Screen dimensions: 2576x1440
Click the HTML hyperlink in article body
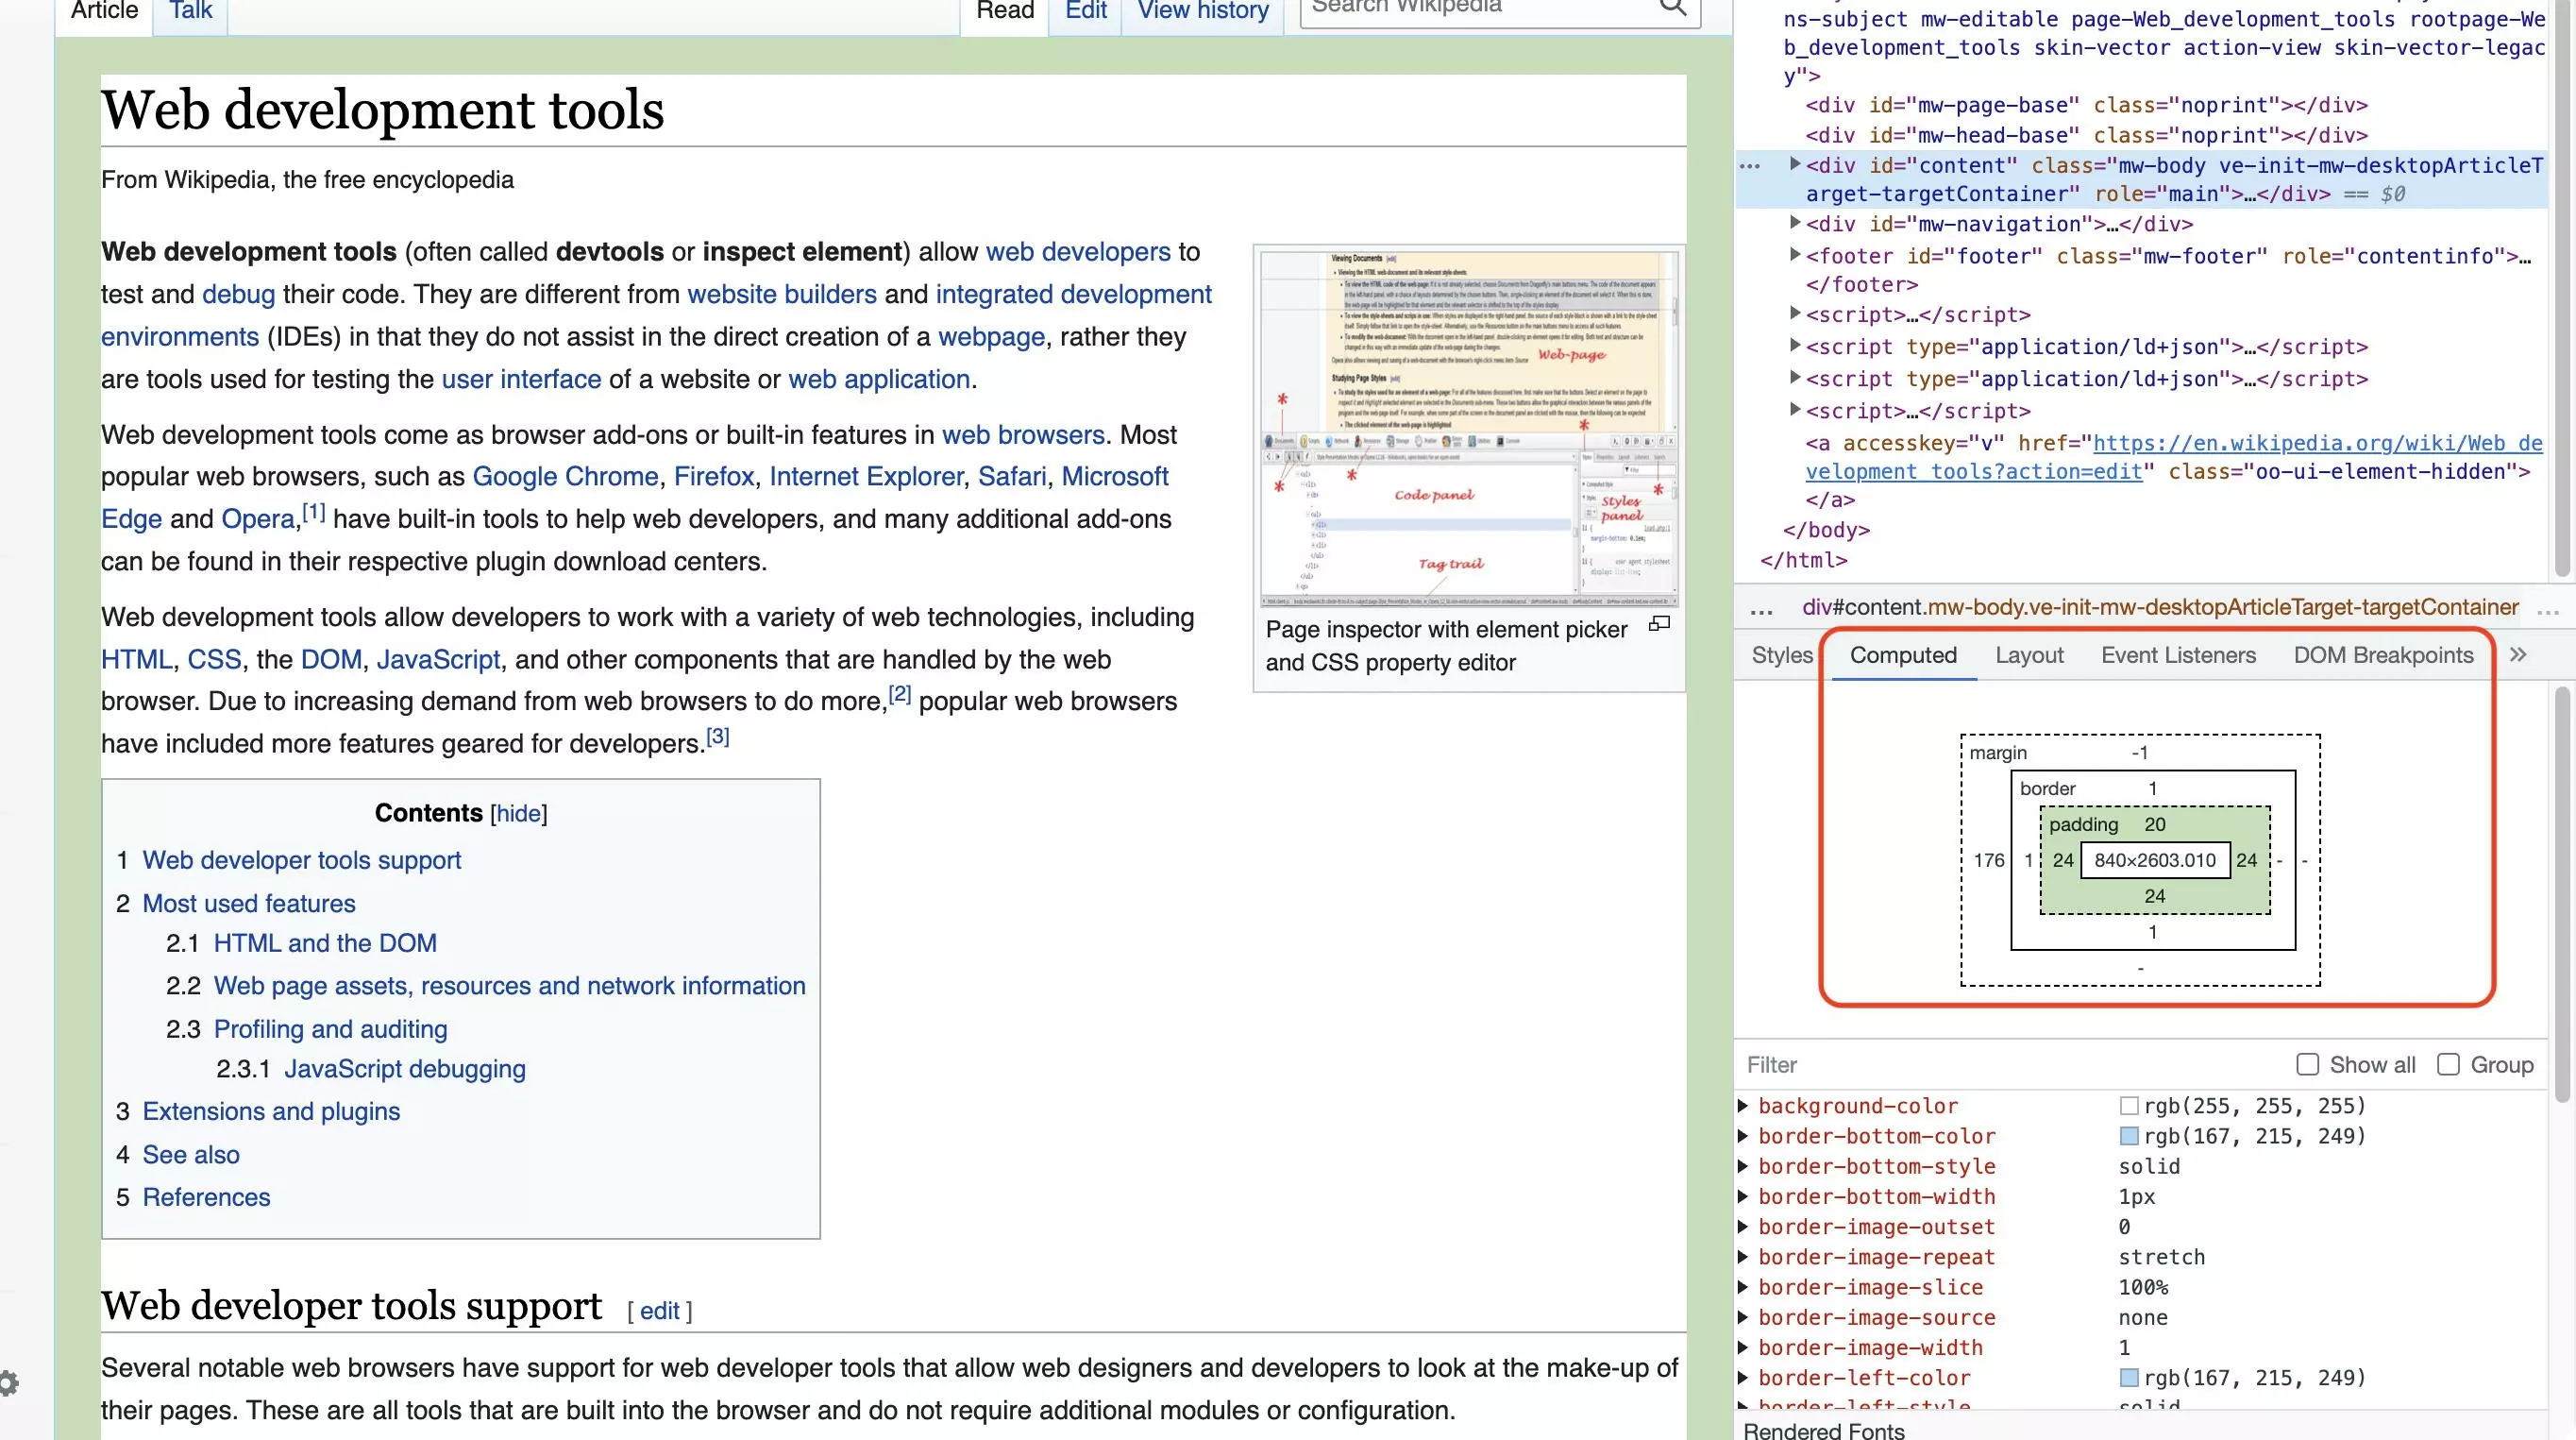(x=134, y=658)
